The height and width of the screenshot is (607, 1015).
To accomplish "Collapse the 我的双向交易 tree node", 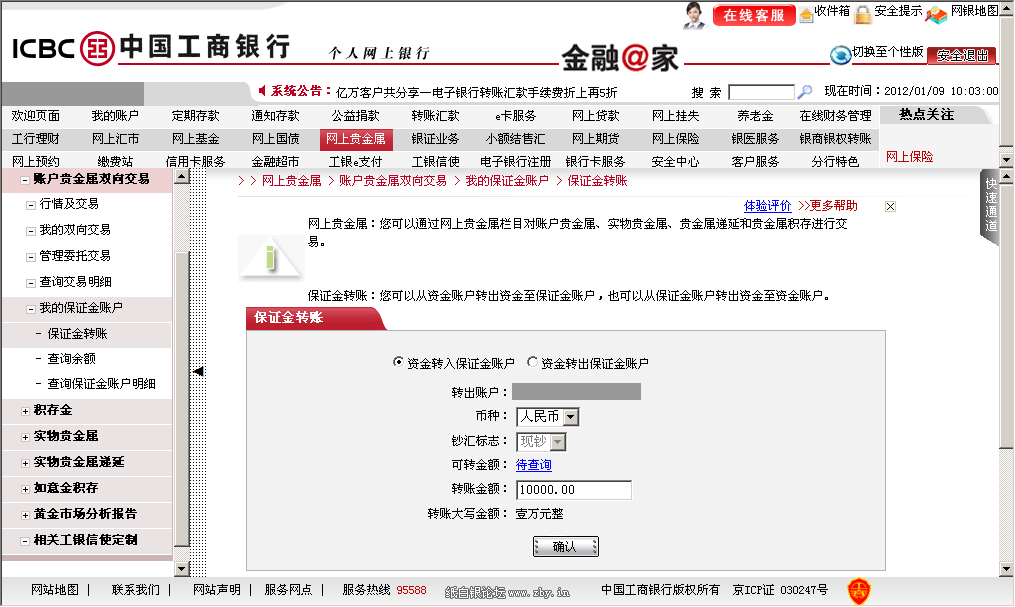I will tap(30, 231).
